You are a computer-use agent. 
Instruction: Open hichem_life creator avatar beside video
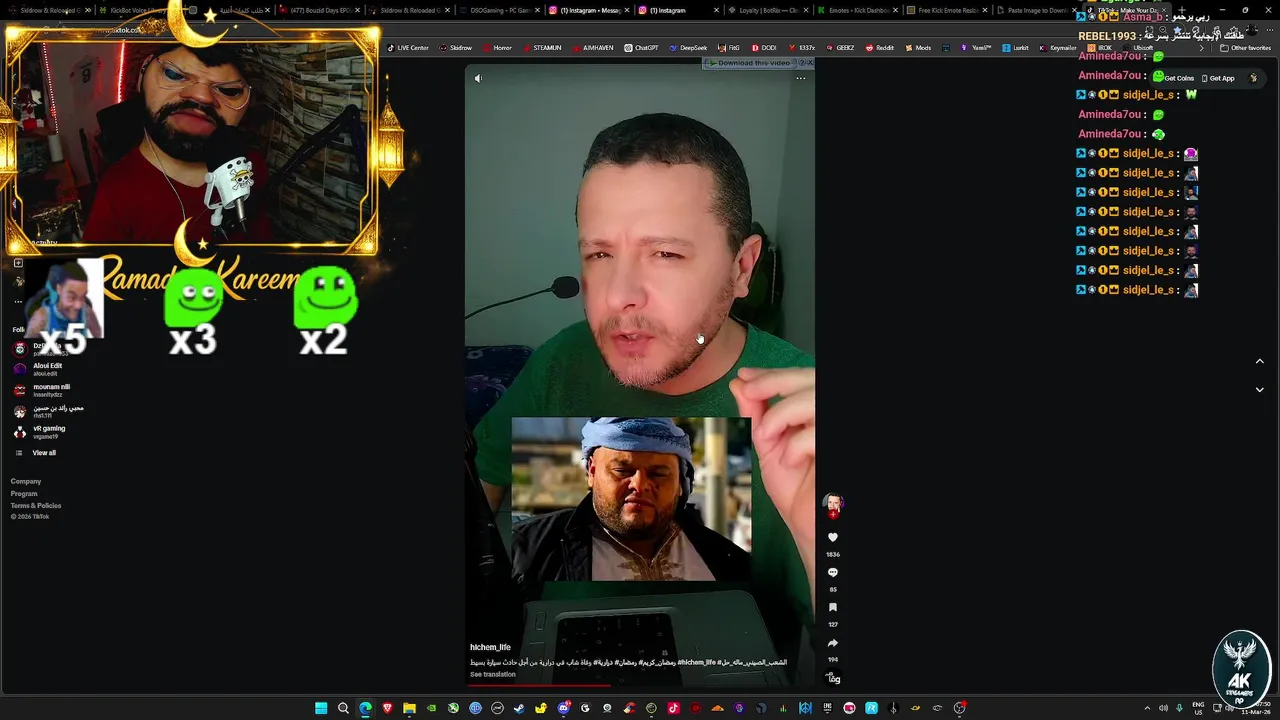[833, 503]
